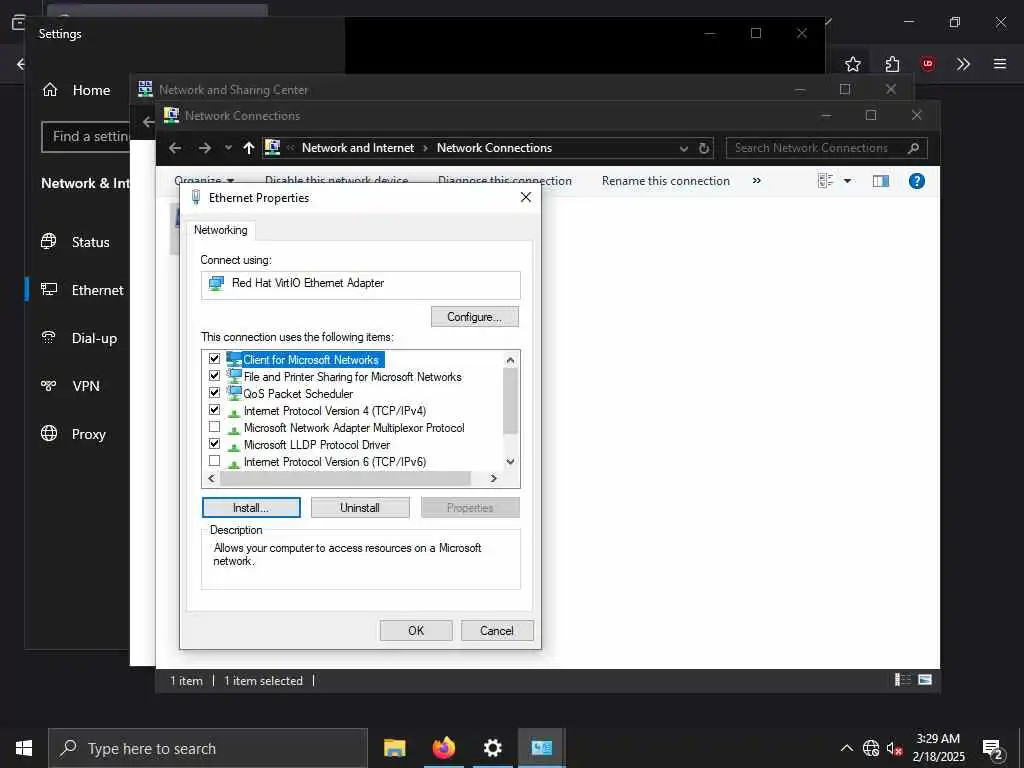Open Status in Settings sidebar

[76, 242]
